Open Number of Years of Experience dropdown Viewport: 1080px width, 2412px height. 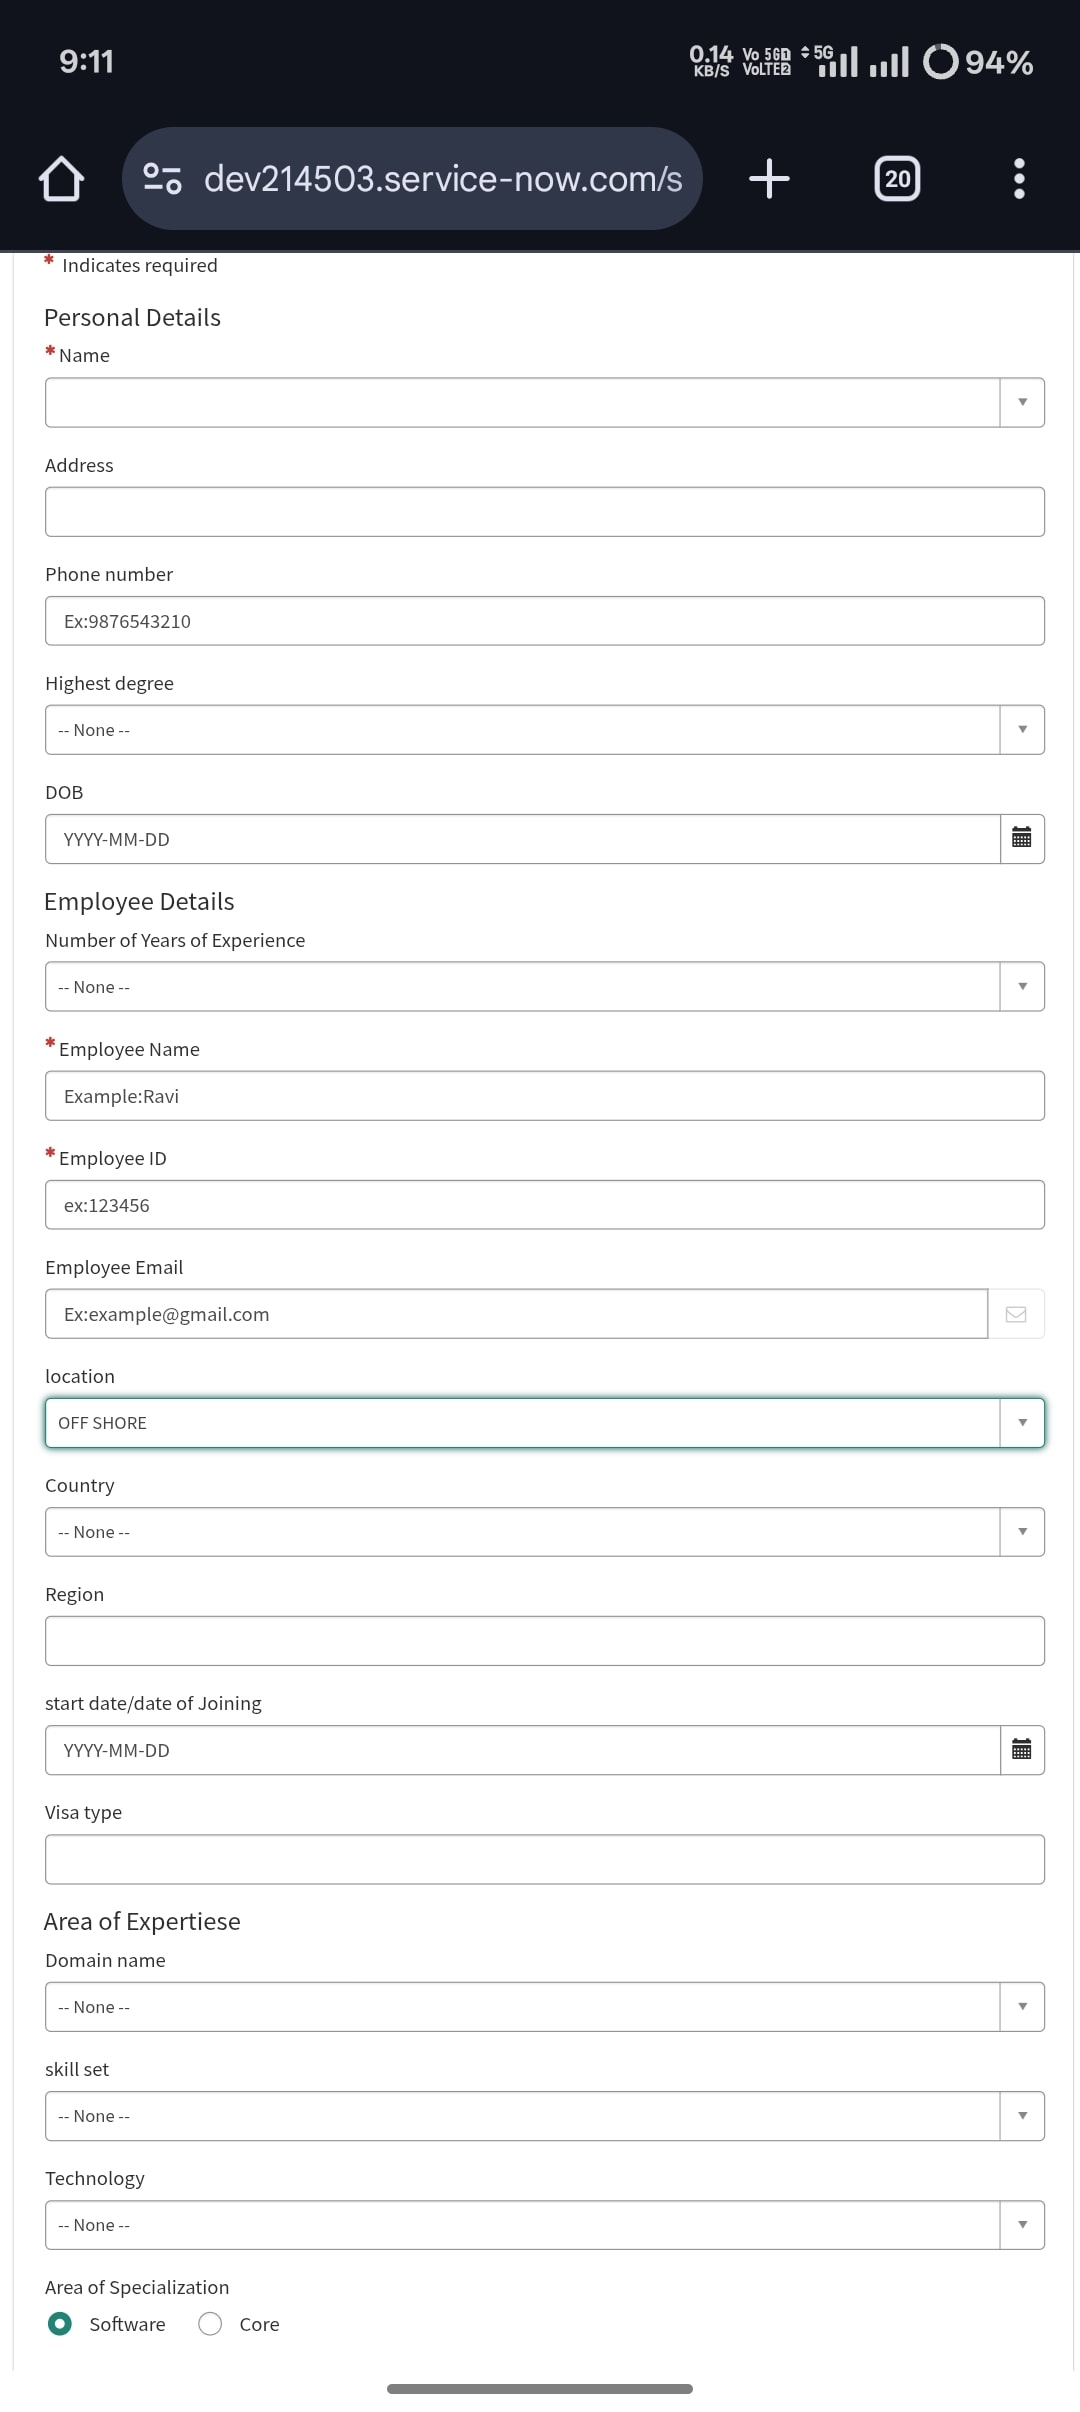click(x=545, y=987)
